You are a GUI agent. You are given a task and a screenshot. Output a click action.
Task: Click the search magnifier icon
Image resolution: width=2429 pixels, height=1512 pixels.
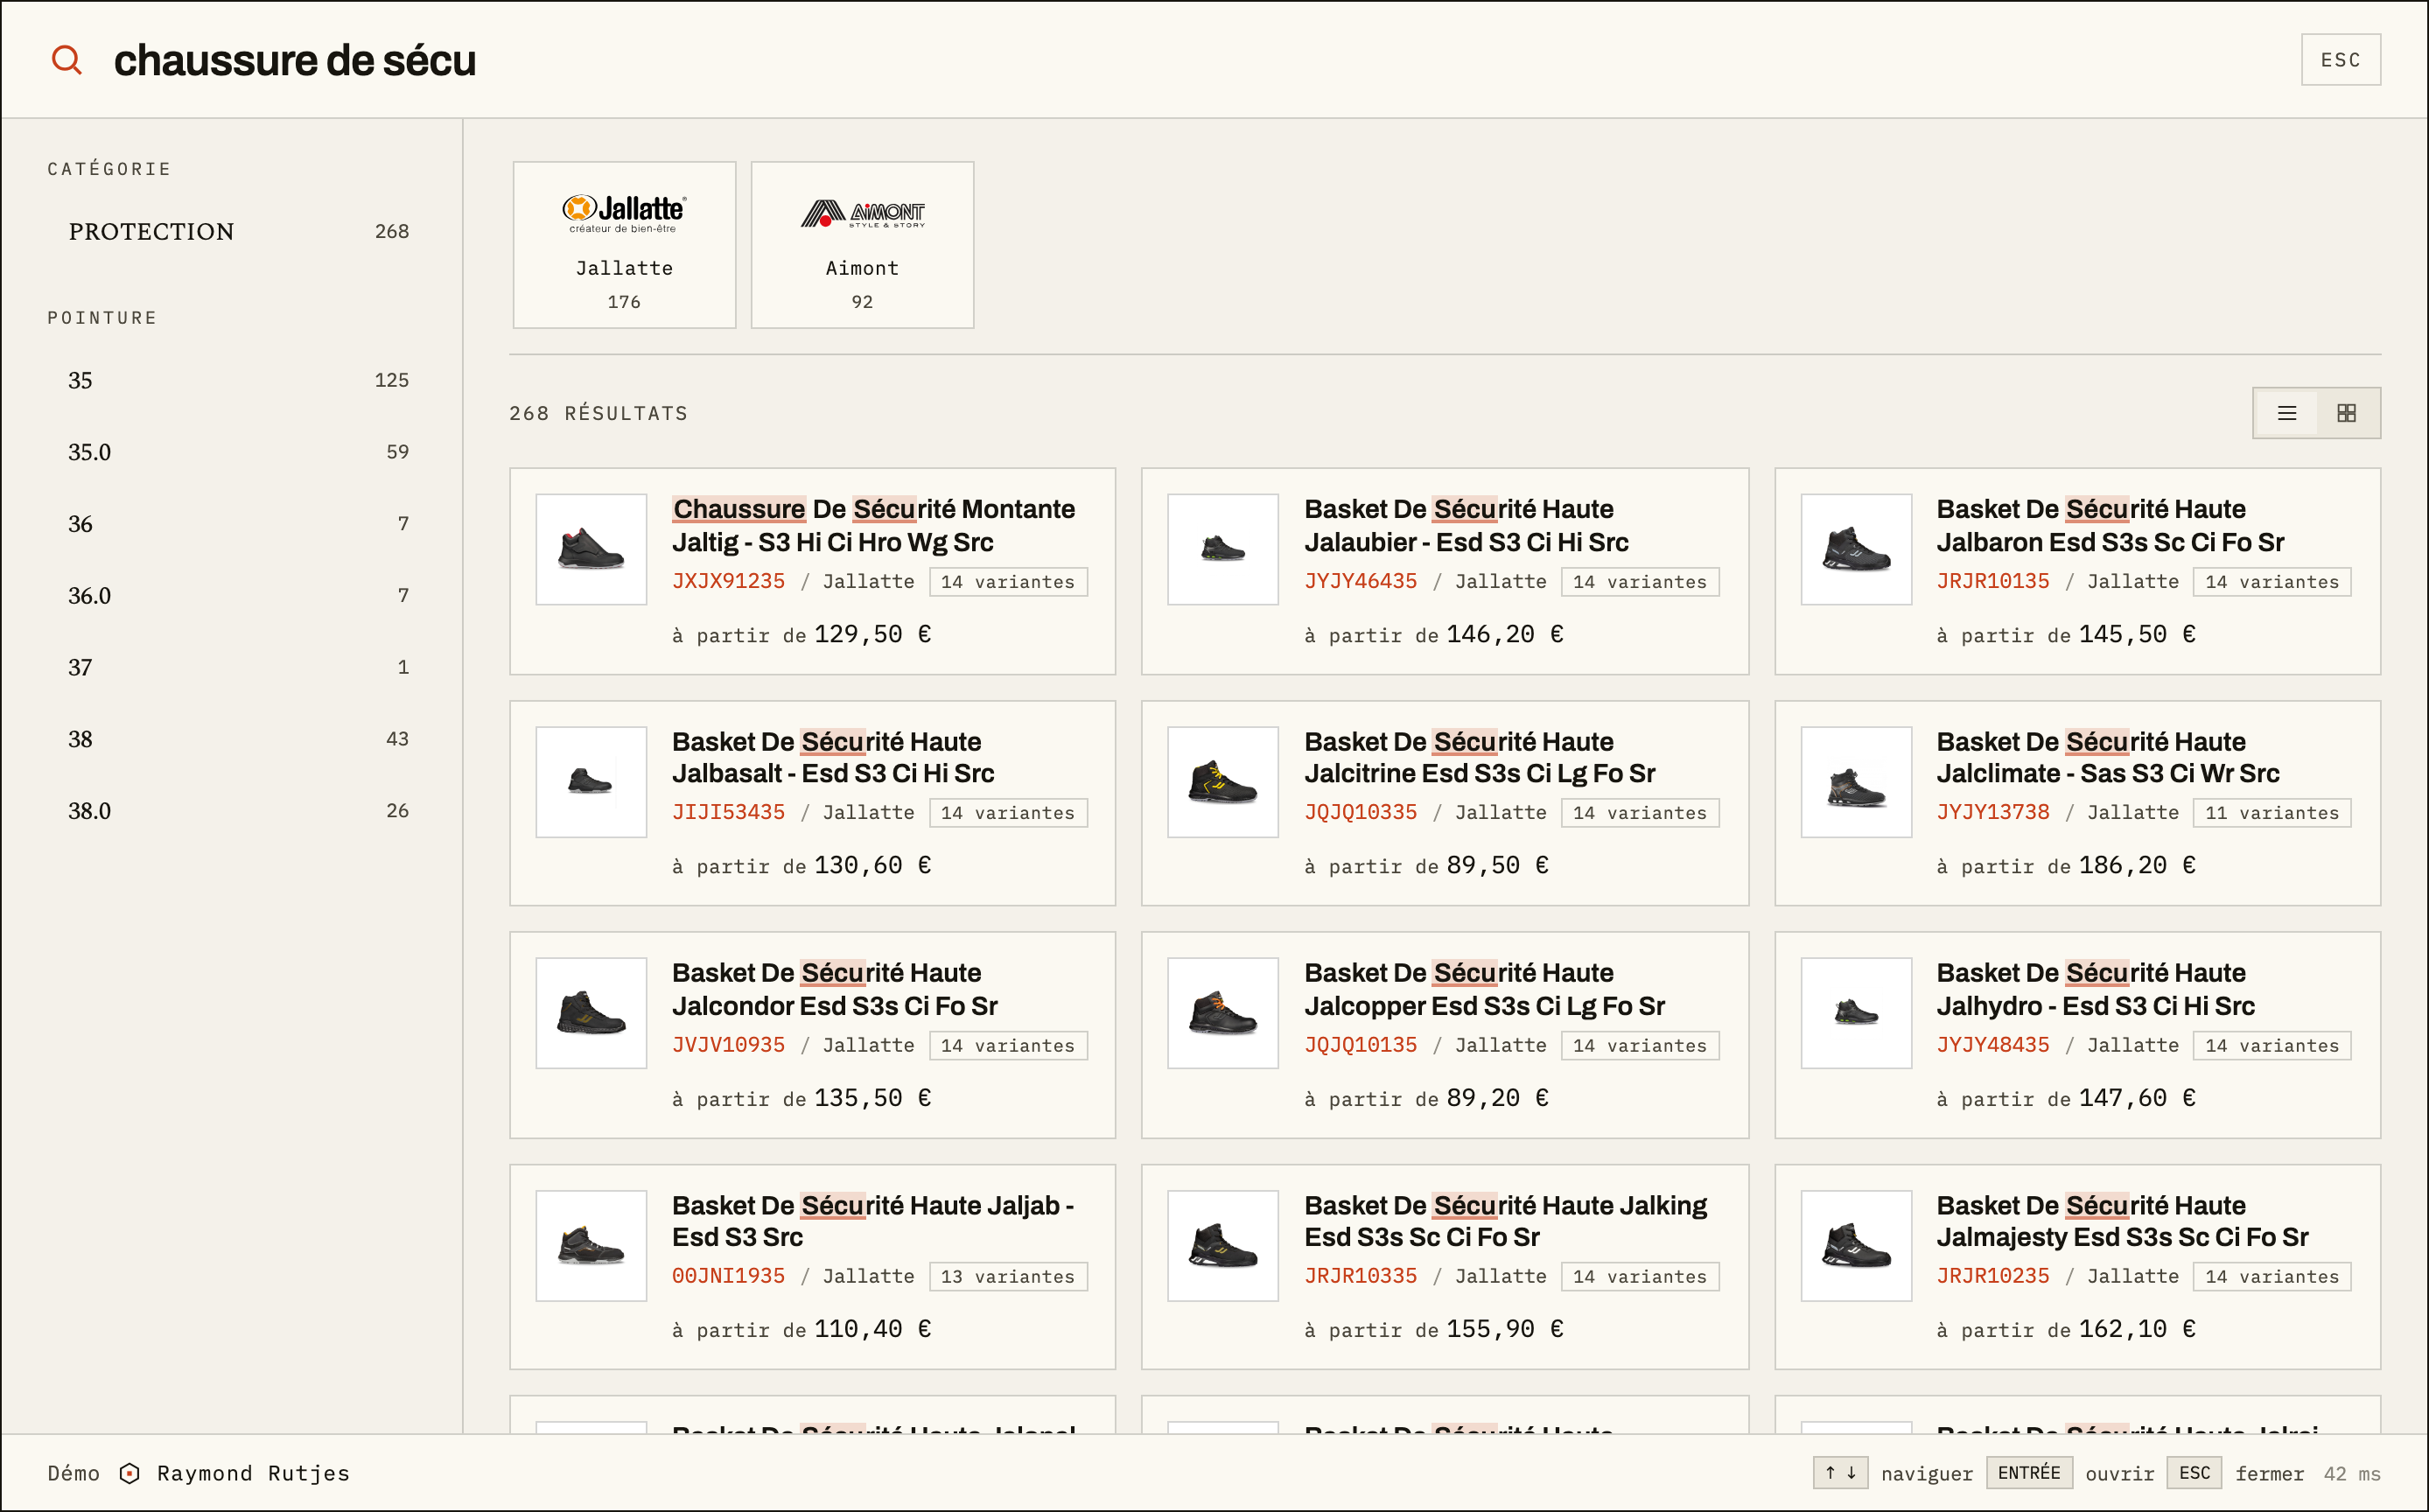(x=67, y=60)
